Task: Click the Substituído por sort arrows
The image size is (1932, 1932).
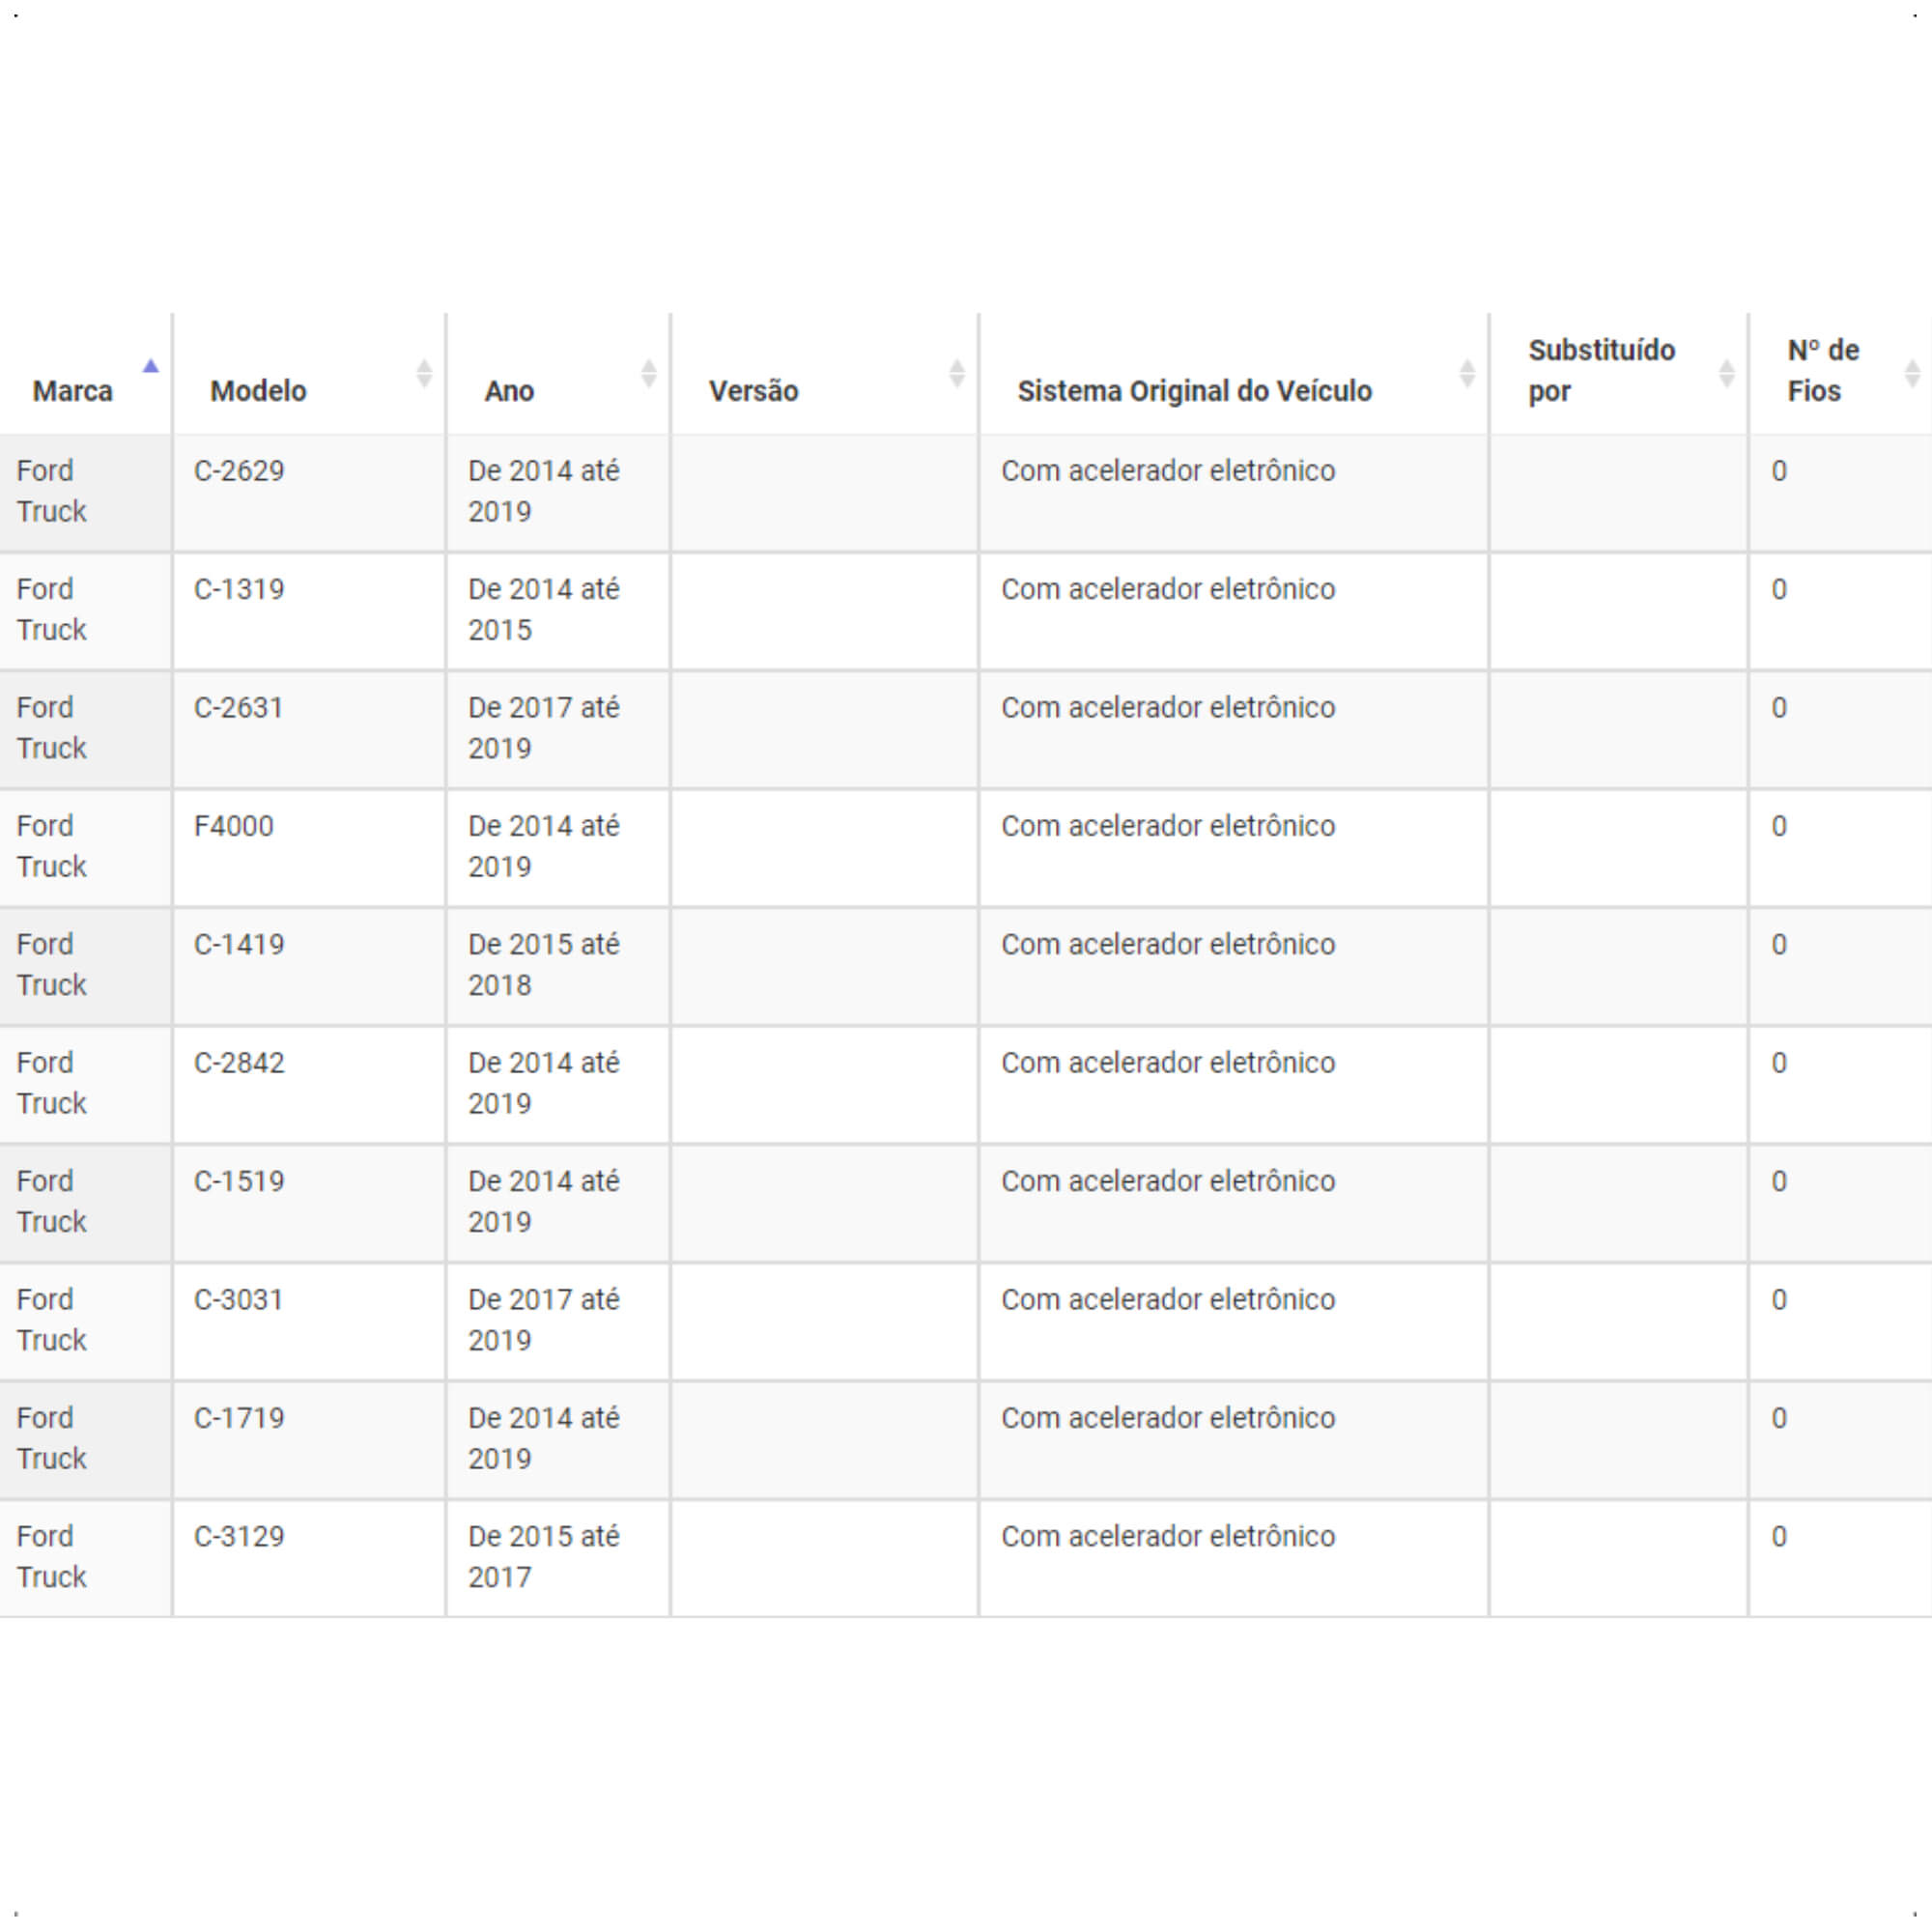Action: 1726,374
